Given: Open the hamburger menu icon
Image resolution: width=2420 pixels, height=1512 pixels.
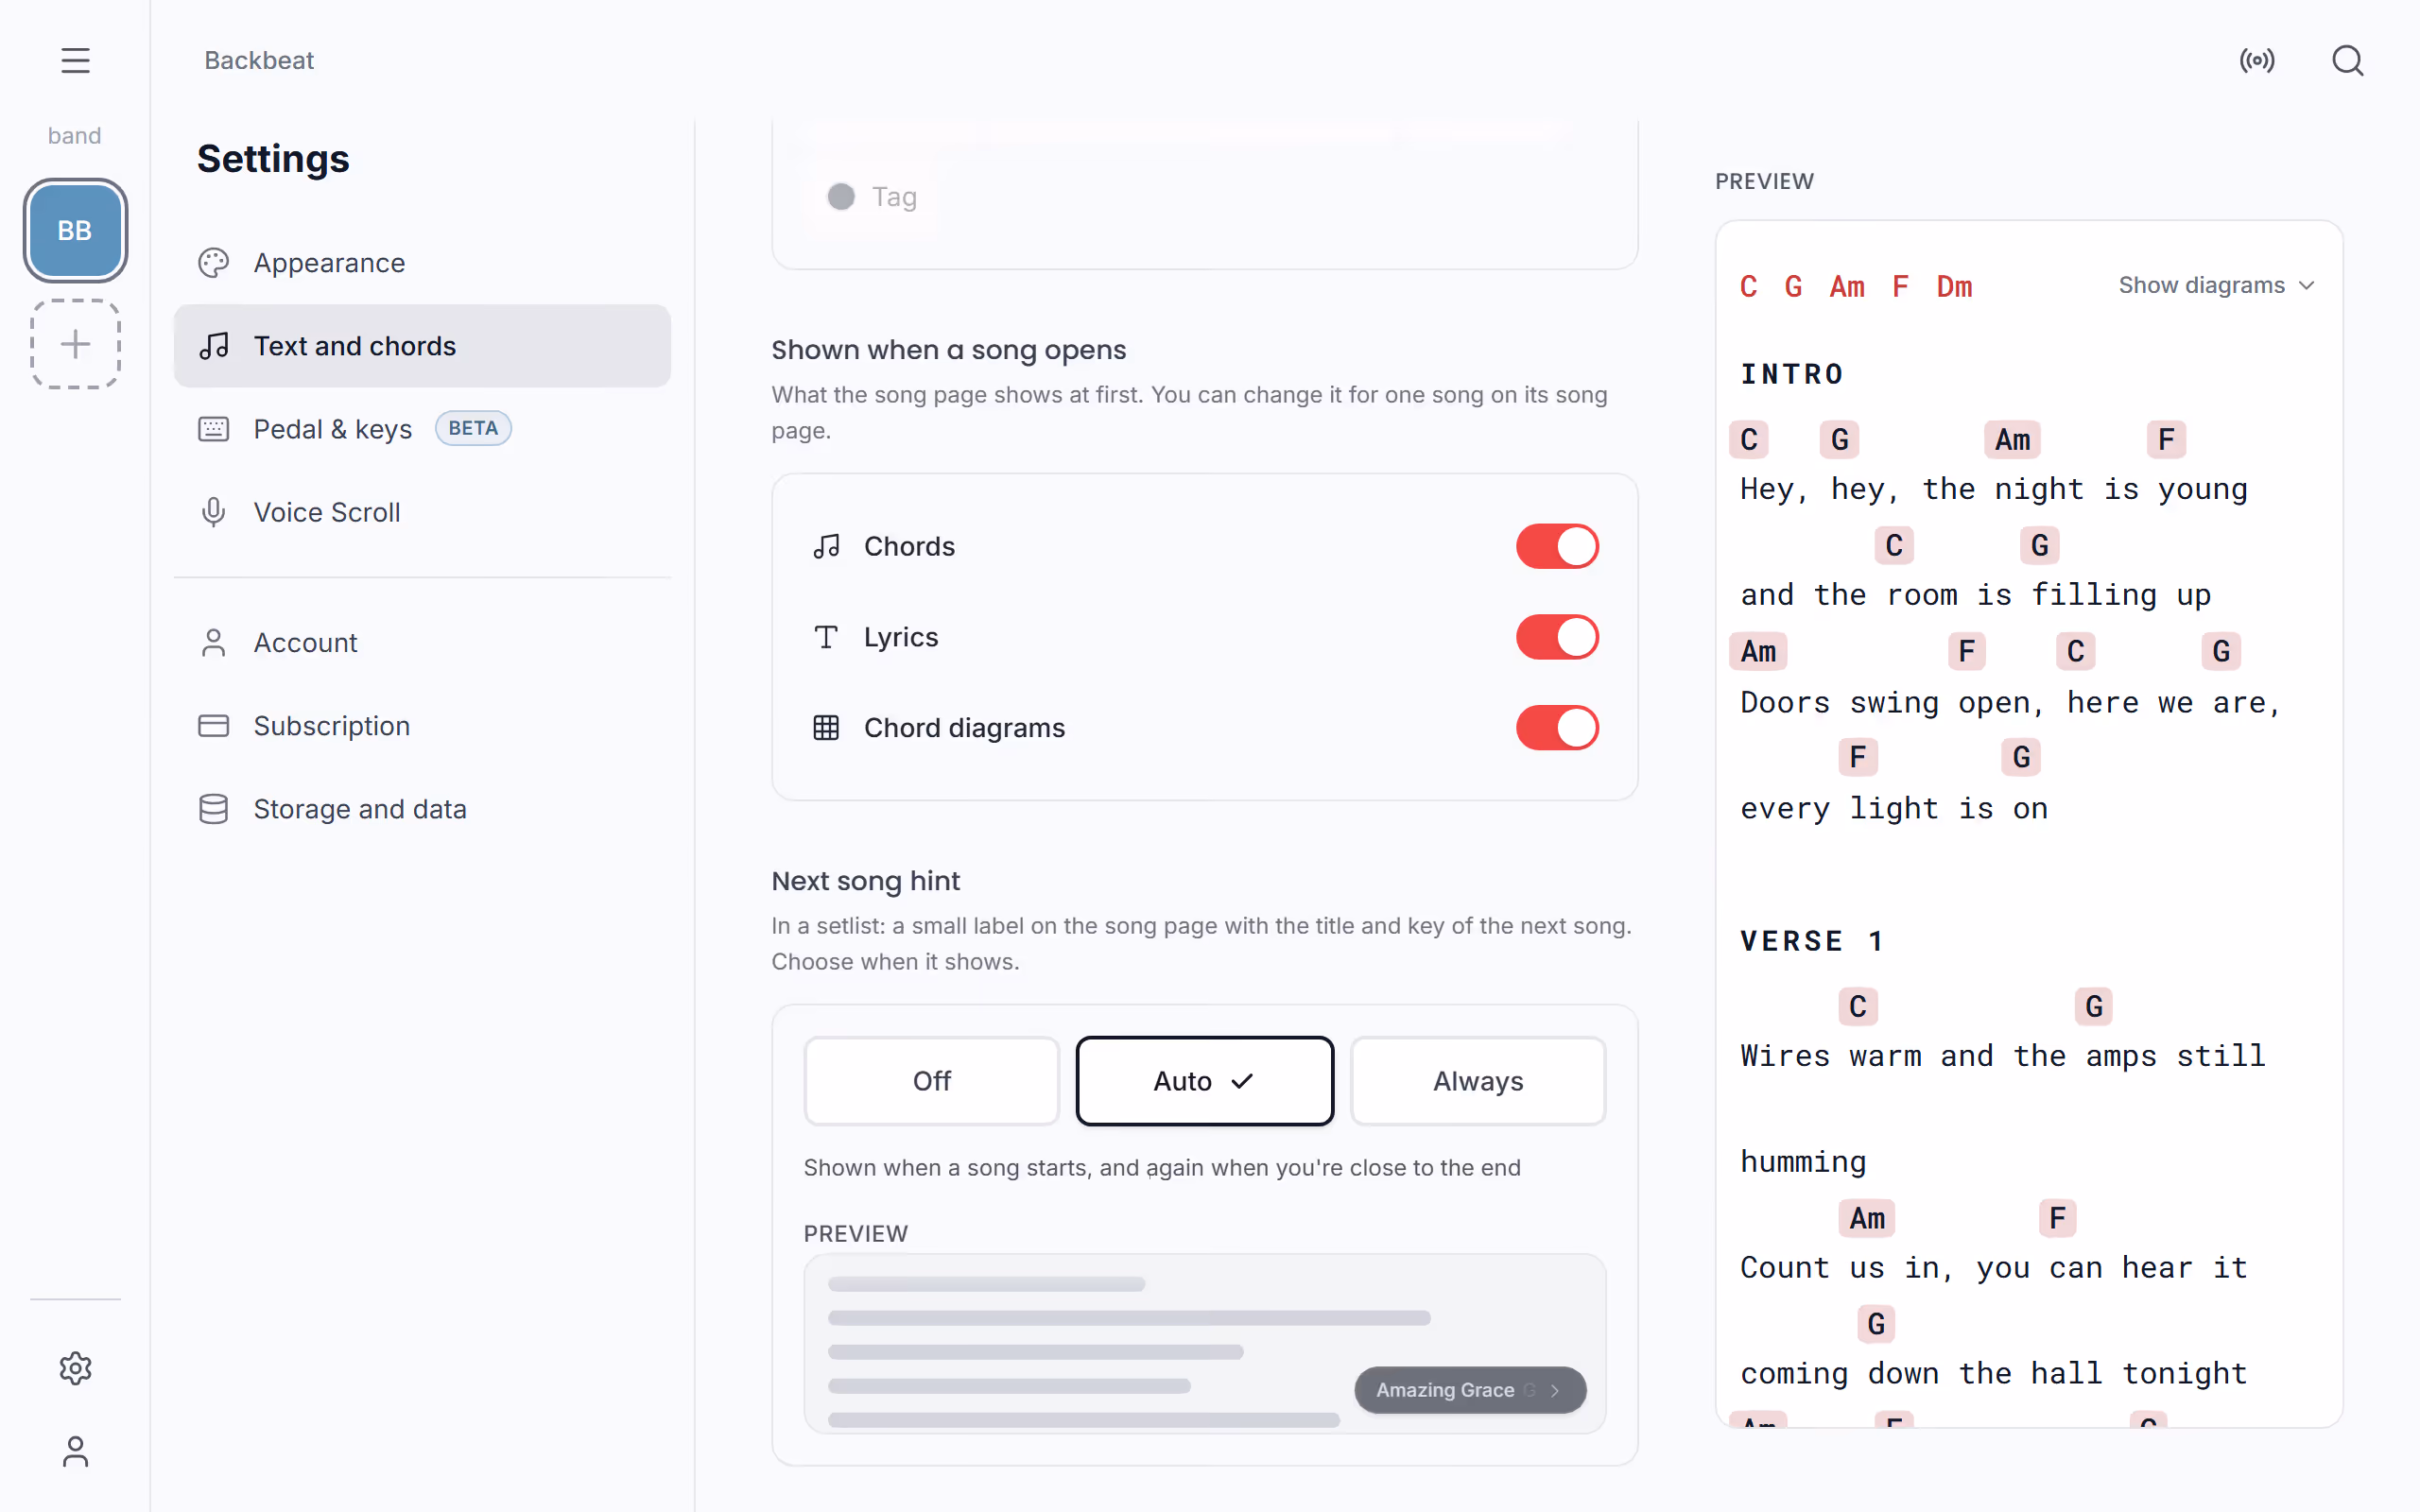Looking at the screenshot, I should pyautogui.click(x=75, y=61).
